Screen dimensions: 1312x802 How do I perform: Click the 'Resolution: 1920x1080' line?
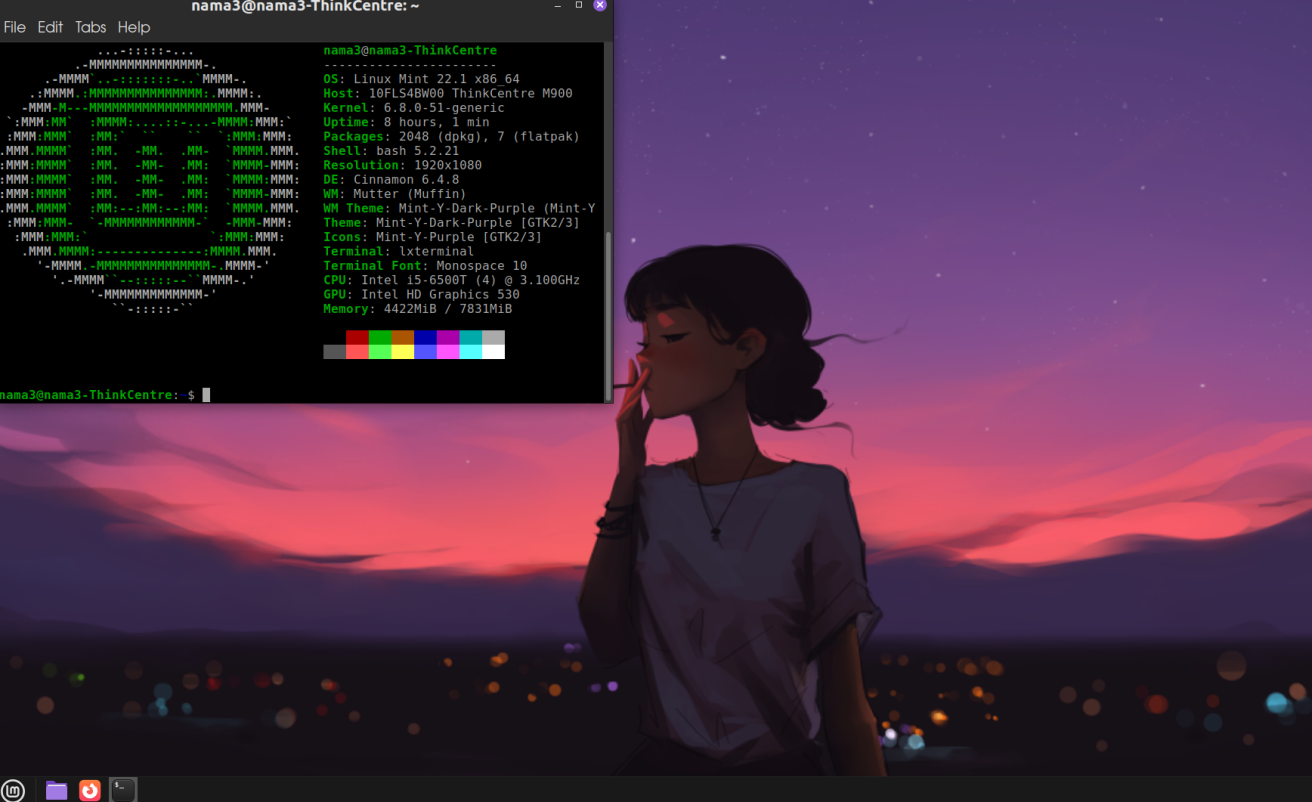[402, 165]
